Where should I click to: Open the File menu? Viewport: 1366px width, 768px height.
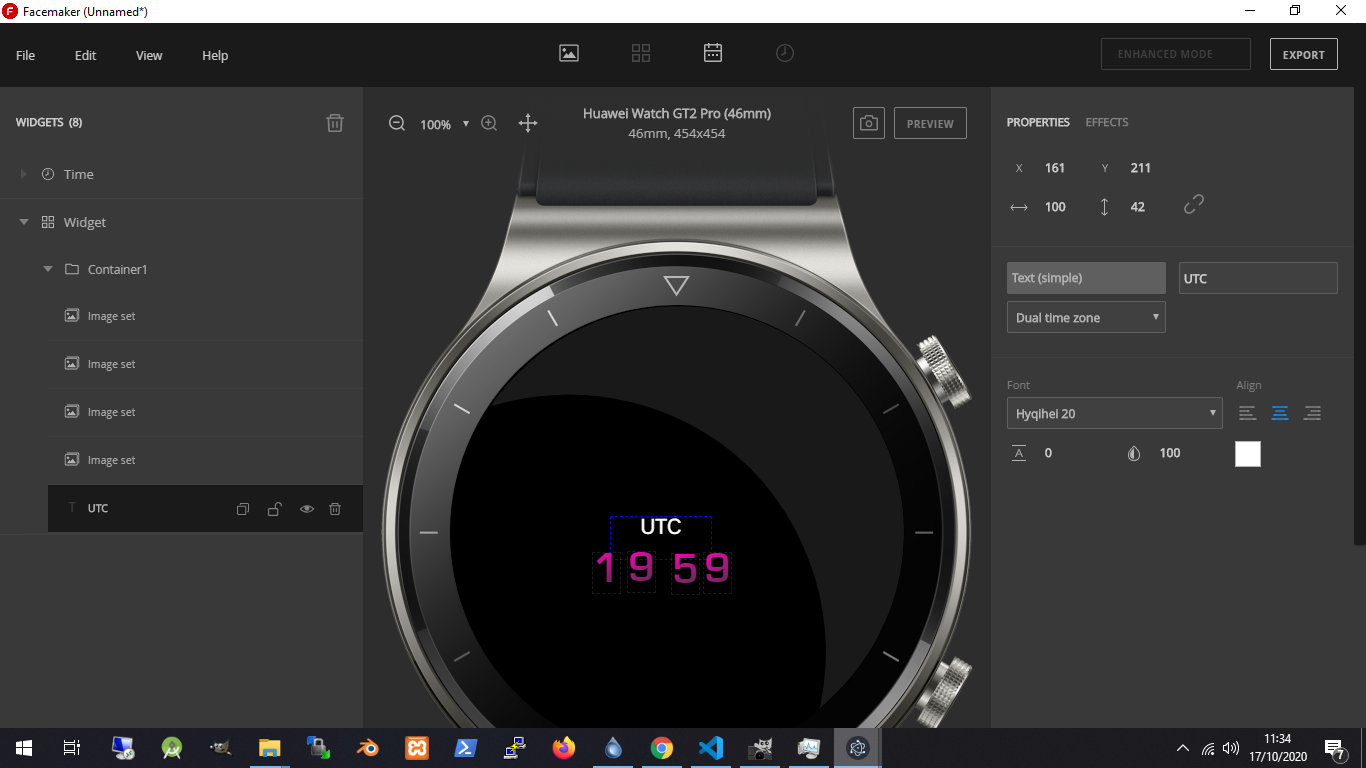25,55
